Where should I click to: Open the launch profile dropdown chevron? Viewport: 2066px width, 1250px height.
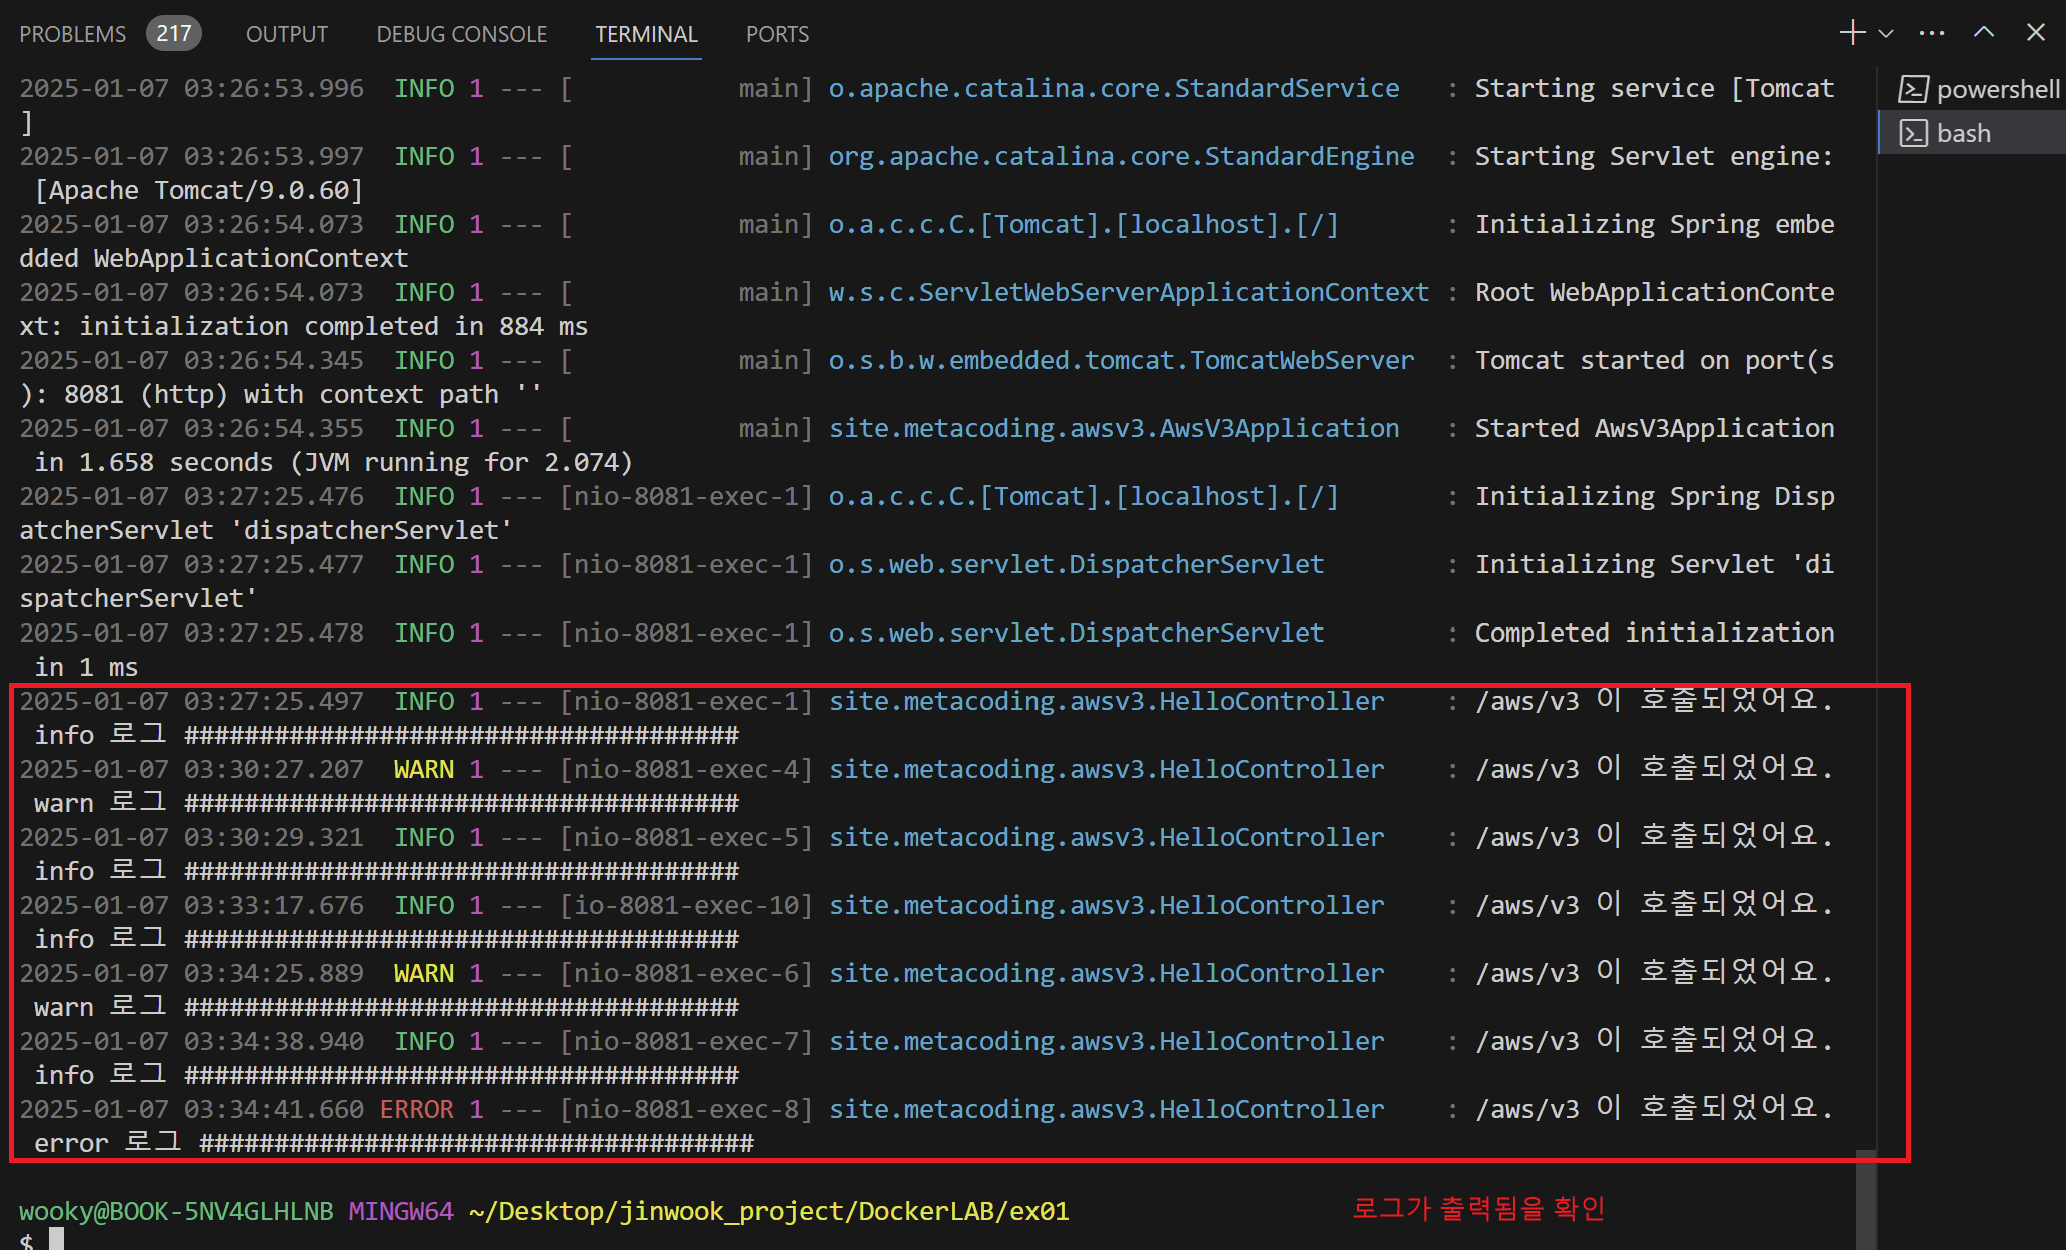coord(1886,33)
